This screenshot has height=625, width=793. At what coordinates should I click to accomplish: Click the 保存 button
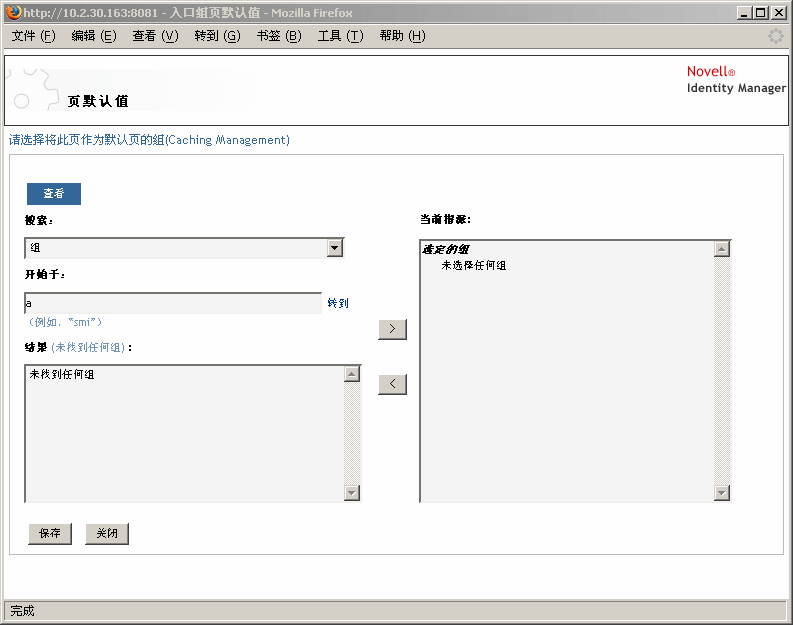pos(50,533)
